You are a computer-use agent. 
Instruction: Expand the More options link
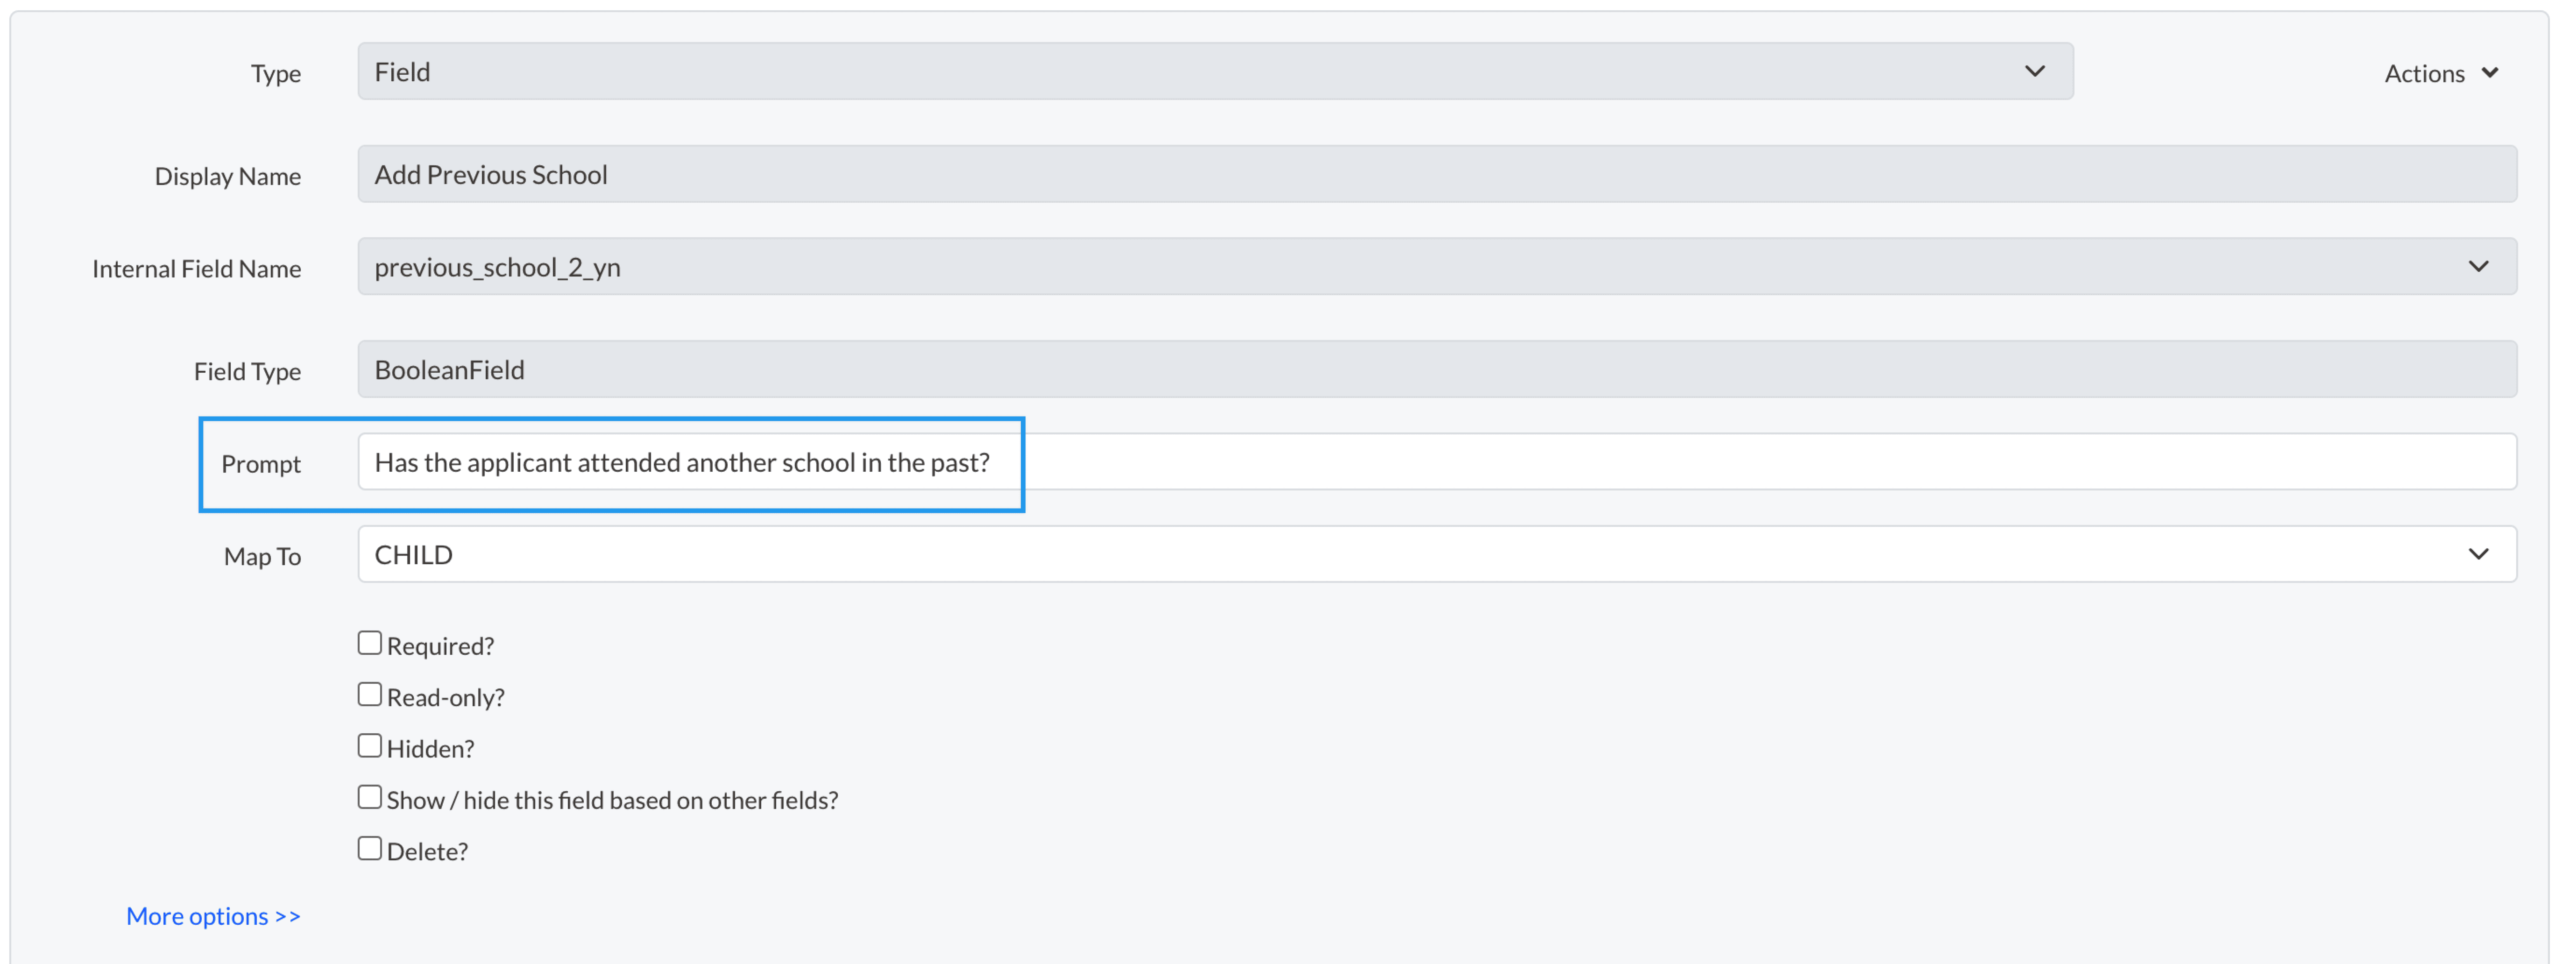(x=213, y=916)
